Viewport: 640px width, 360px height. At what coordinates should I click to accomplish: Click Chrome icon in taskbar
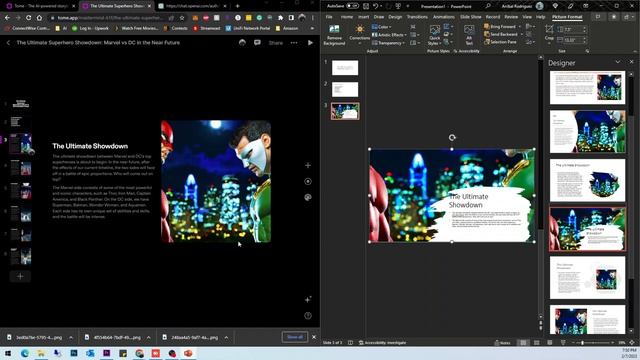(x=140, y=353)
